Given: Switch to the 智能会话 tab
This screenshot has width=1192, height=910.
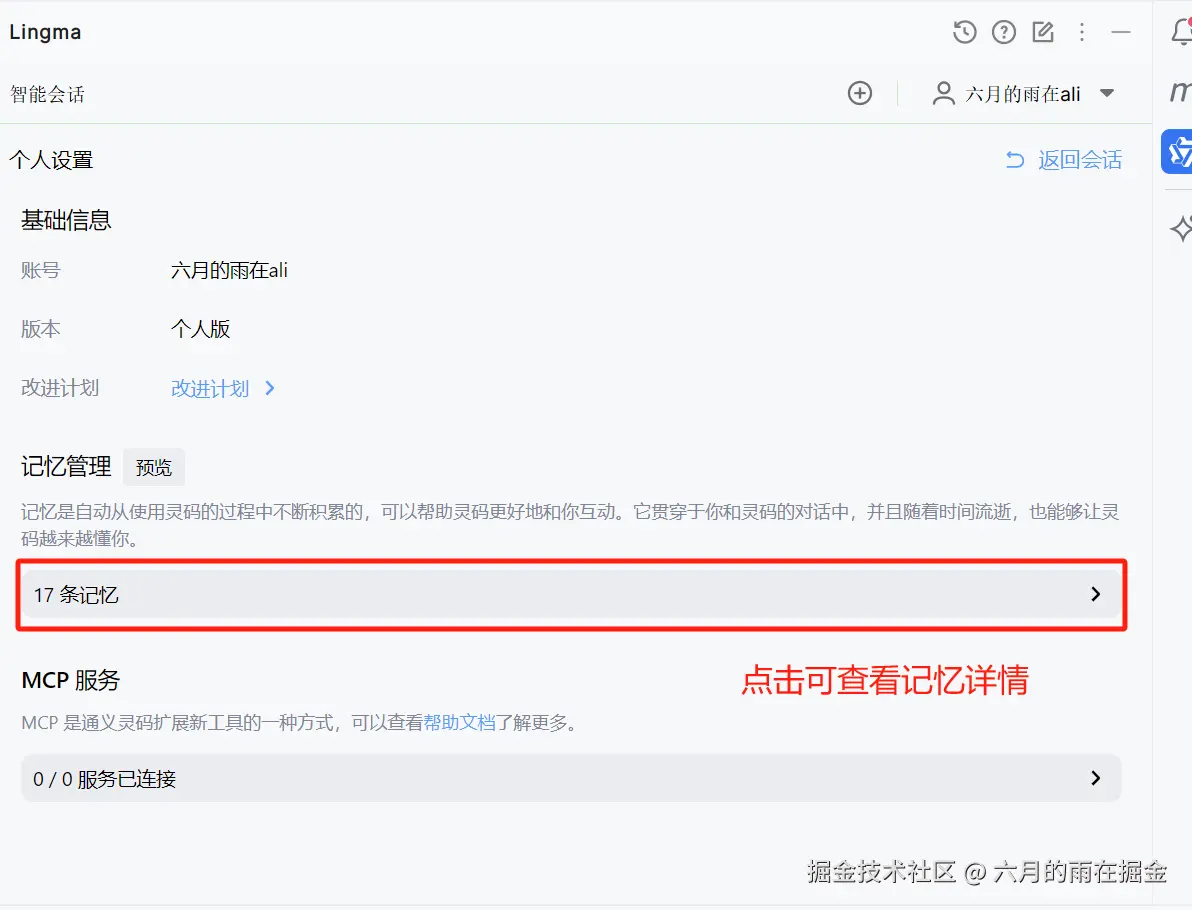Looking at the screenshot, I should point(47,94).
